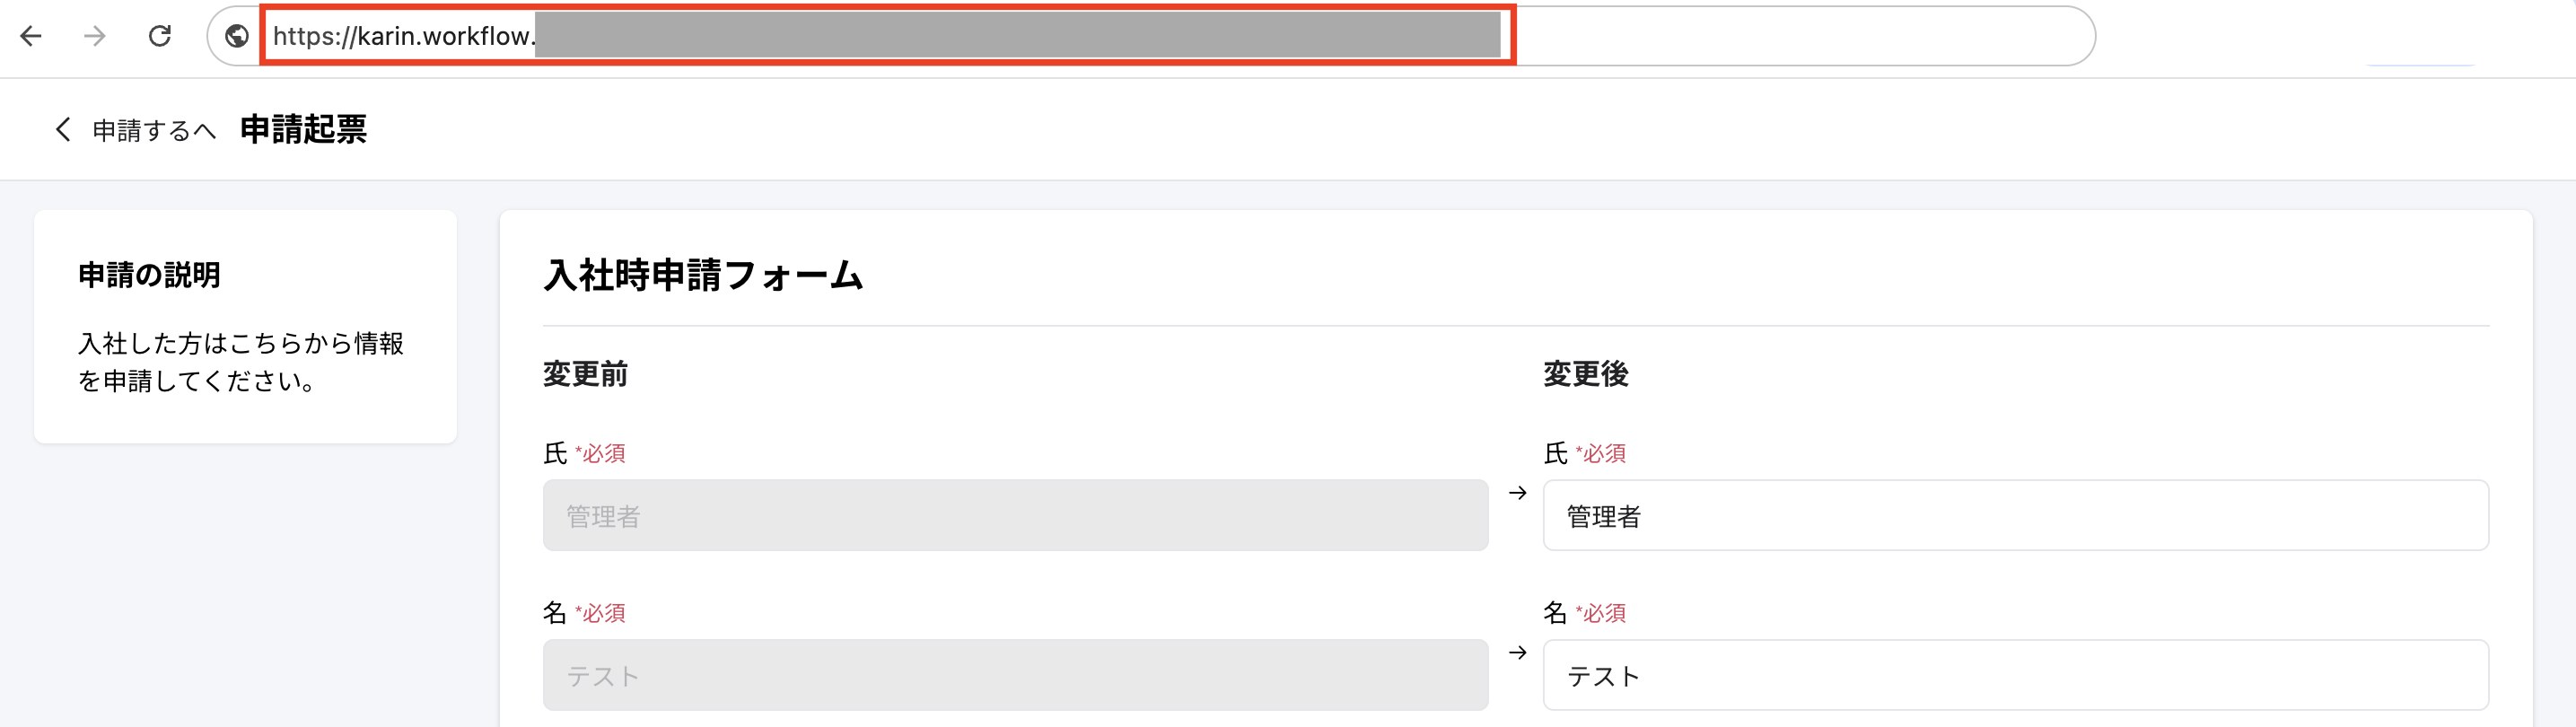Viewport: 2576px width, 727px height.
Task: Click the browser forward arrow
Action: [x=95, y=37]
